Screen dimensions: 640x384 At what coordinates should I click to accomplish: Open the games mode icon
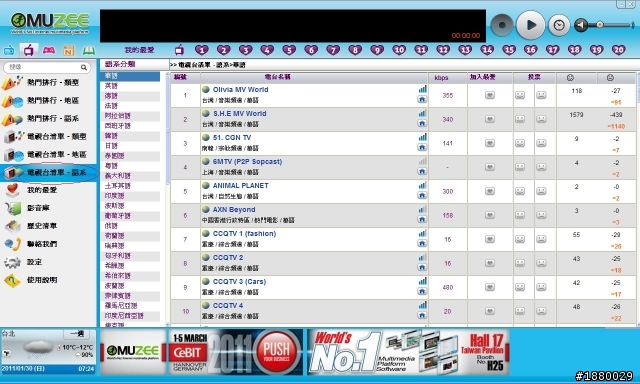pos(49,50)
